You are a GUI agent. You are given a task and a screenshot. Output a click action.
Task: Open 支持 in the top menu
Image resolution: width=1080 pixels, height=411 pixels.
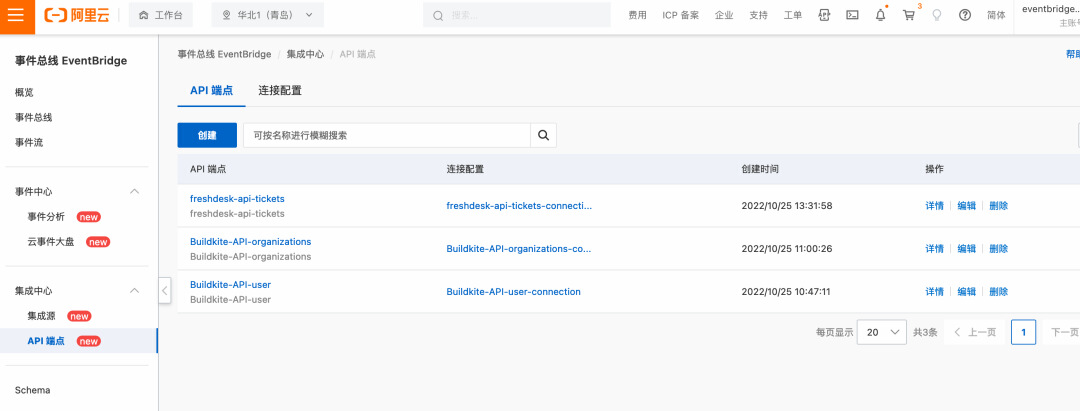pyautogui.click(x=758, y=15)
